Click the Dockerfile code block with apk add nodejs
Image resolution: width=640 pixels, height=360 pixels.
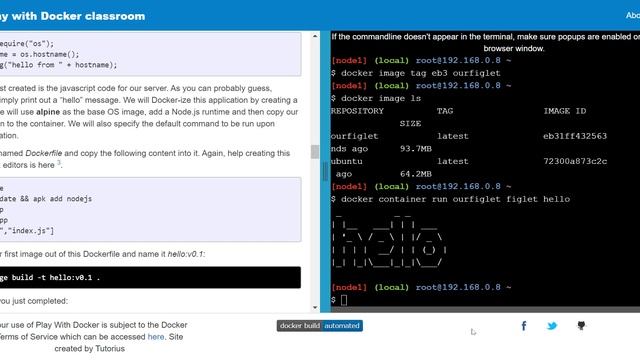[150, 209]
